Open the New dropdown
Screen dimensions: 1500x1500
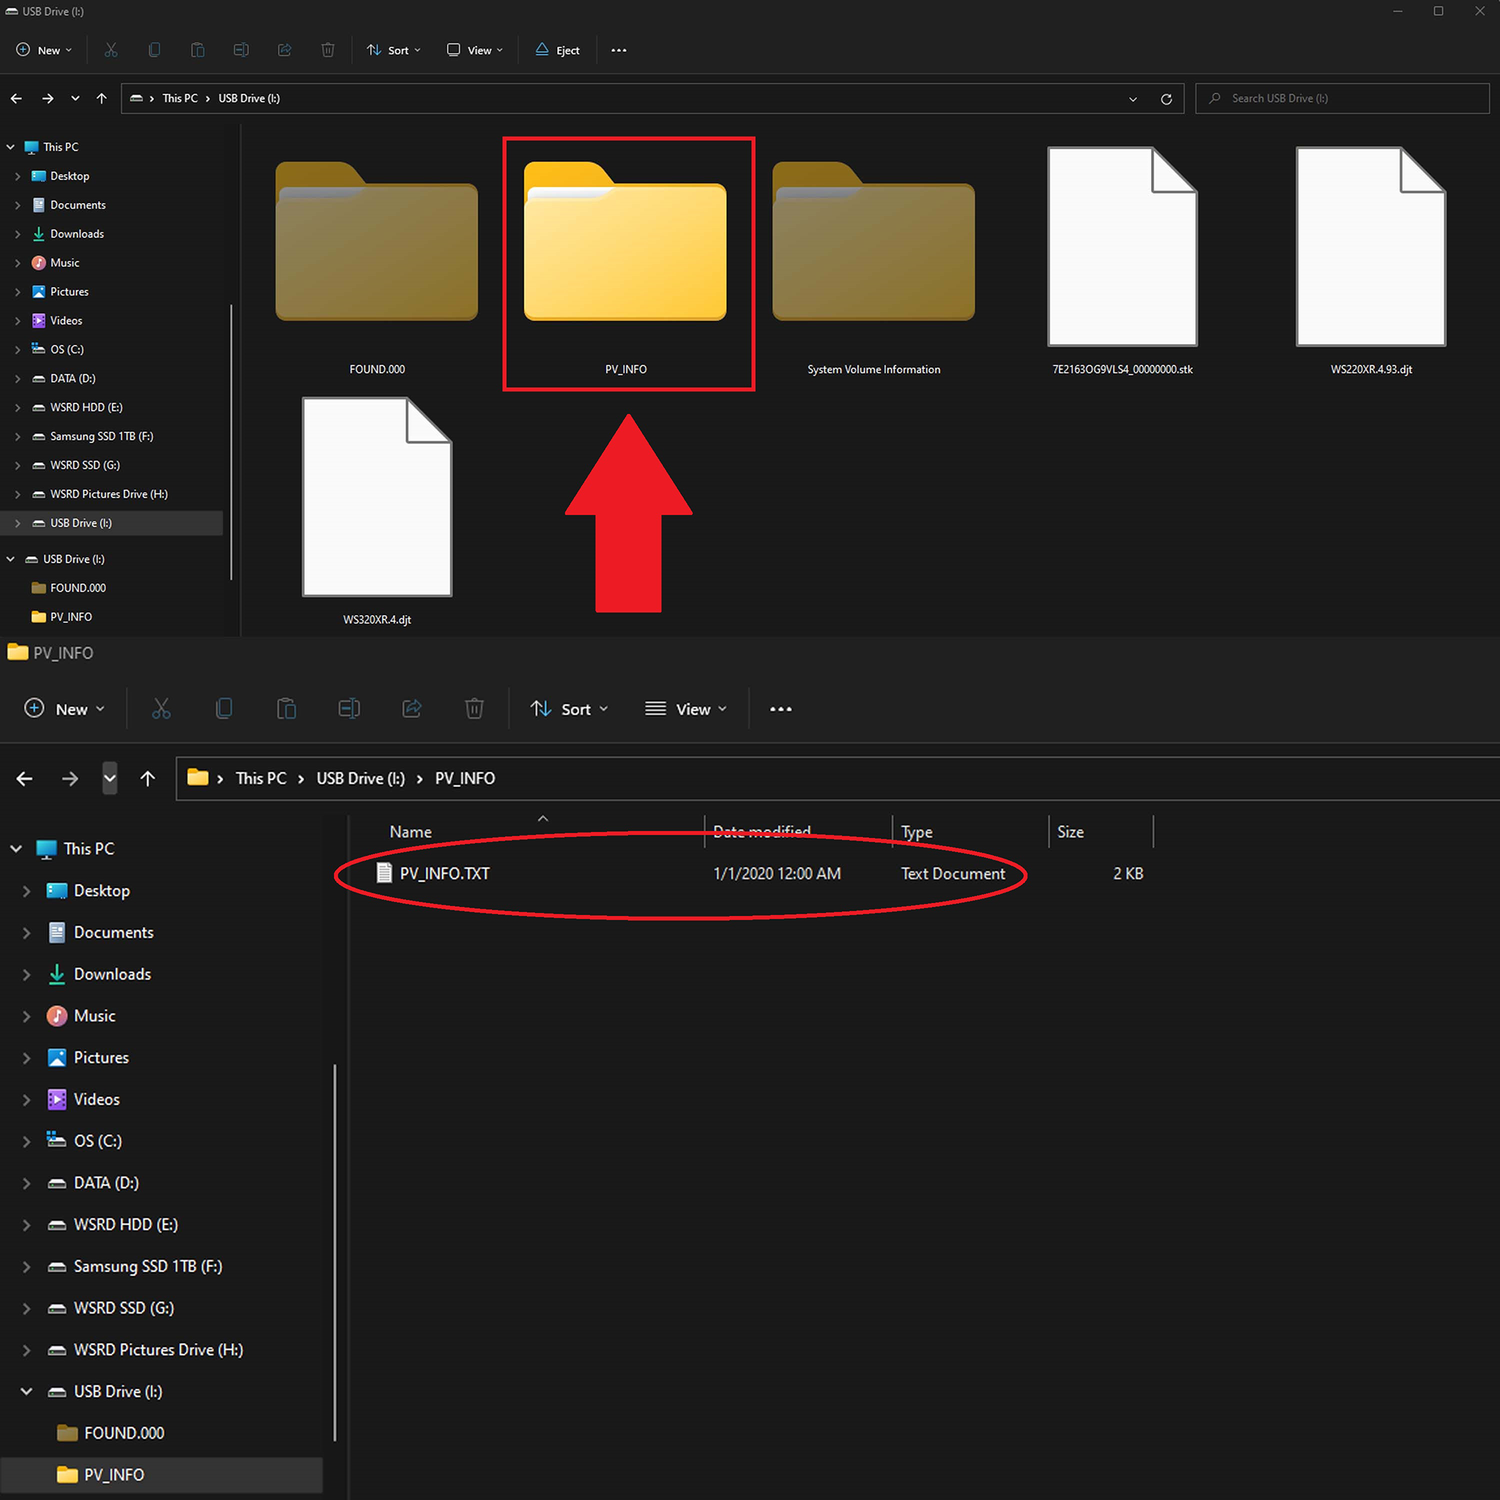coord(43,50)
